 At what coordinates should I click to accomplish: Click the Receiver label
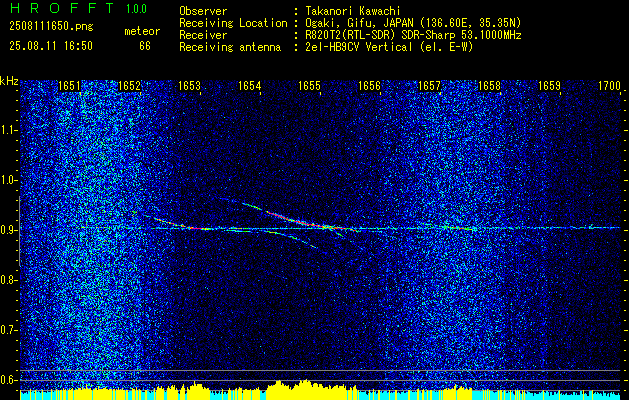click(203, 35)
